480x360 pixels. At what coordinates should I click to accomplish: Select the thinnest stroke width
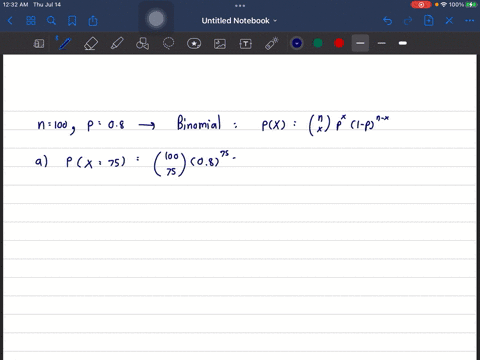pyautogui.click(x=360, y=43)
